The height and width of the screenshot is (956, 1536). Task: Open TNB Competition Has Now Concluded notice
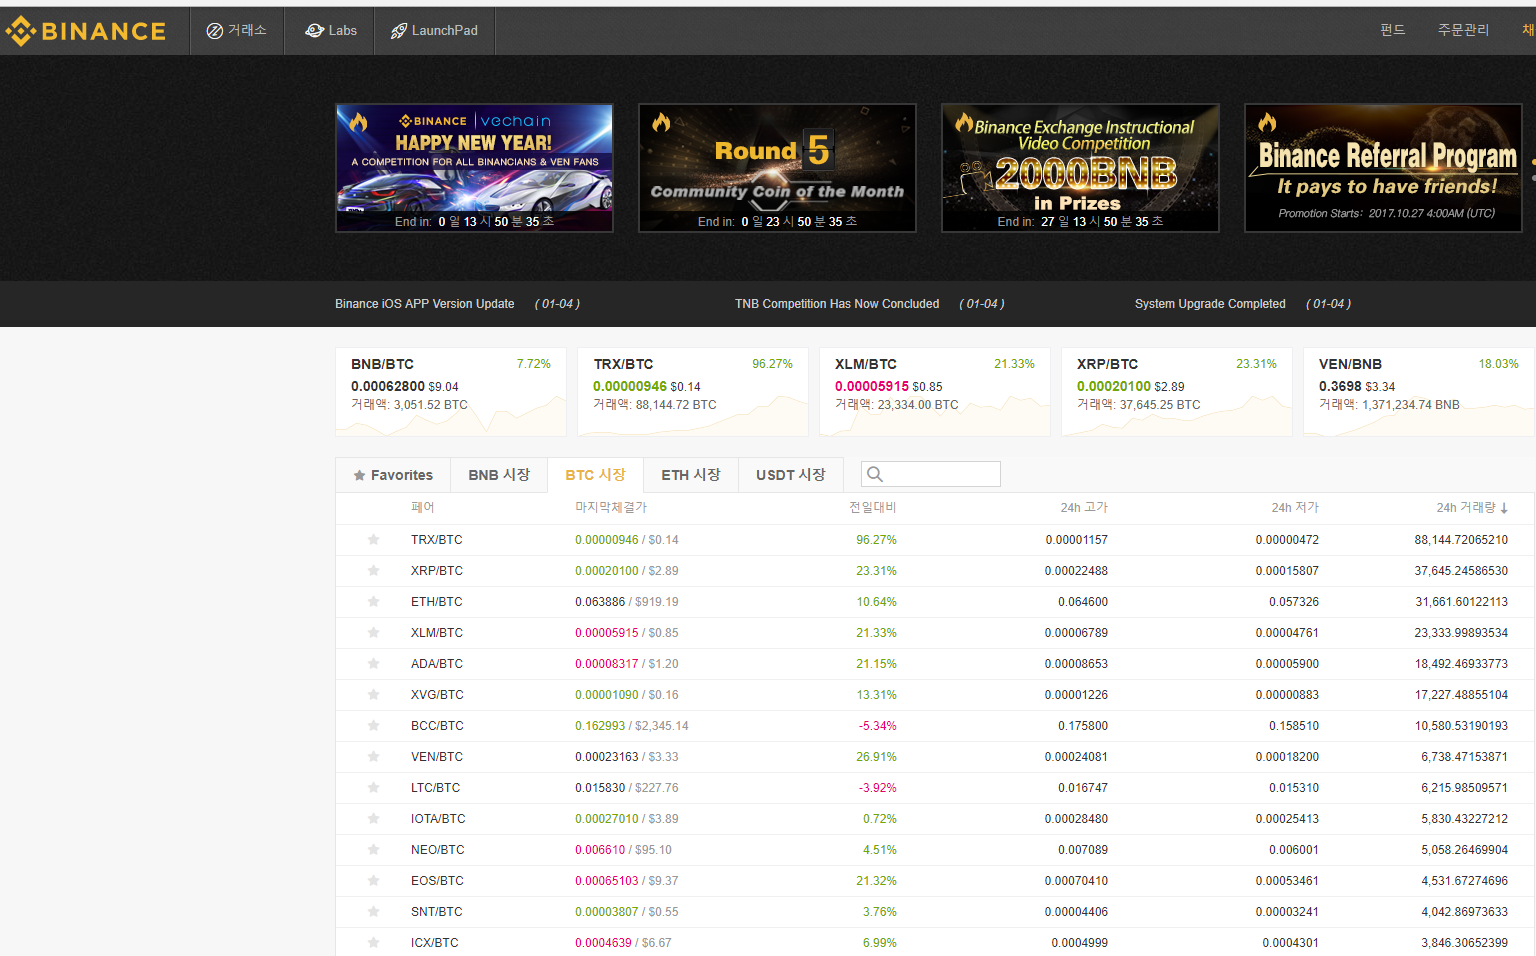(837, 304)
